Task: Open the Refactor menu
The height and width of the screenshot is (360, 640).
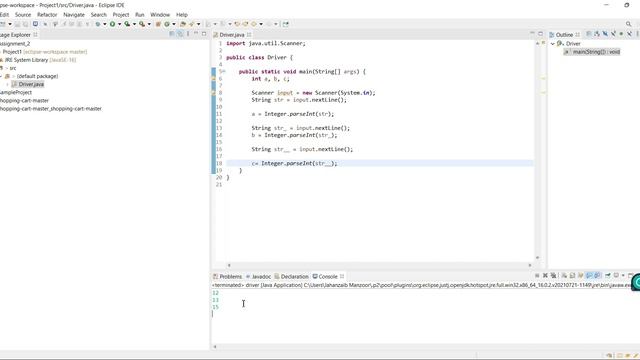Action: 47,15
